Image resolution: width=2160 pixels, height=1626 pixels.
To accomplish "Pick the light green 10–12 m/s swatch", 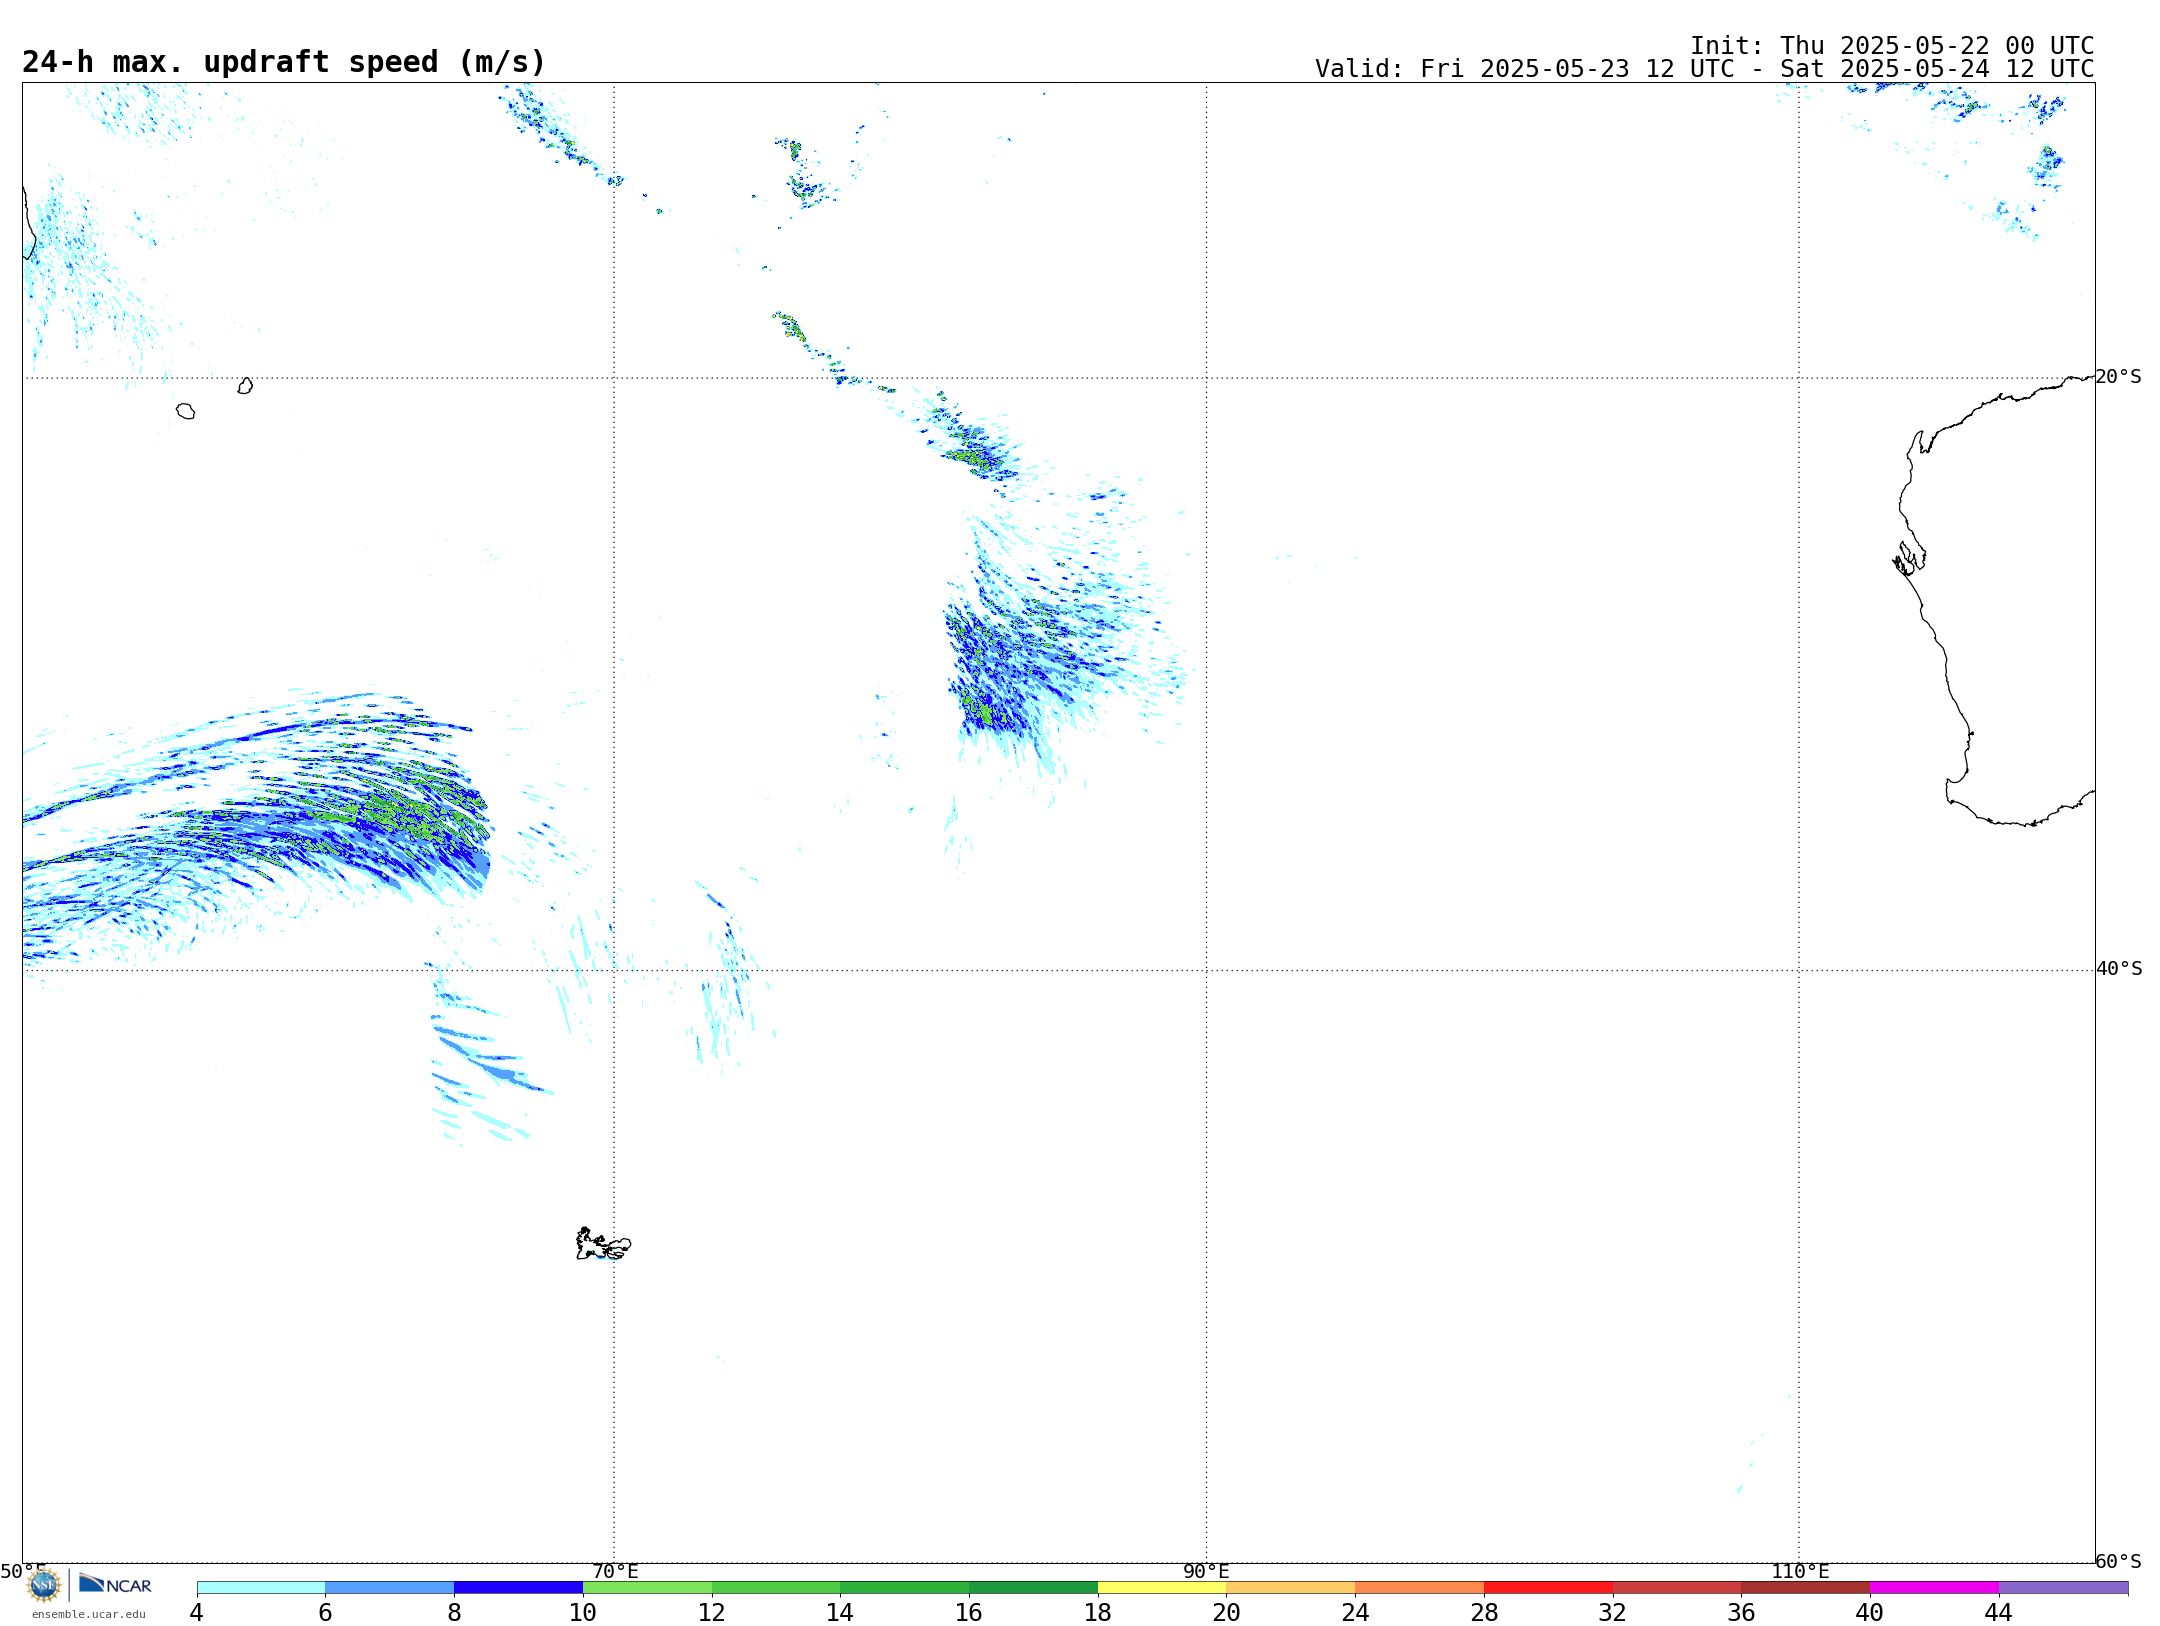I will click(648, 1587).
